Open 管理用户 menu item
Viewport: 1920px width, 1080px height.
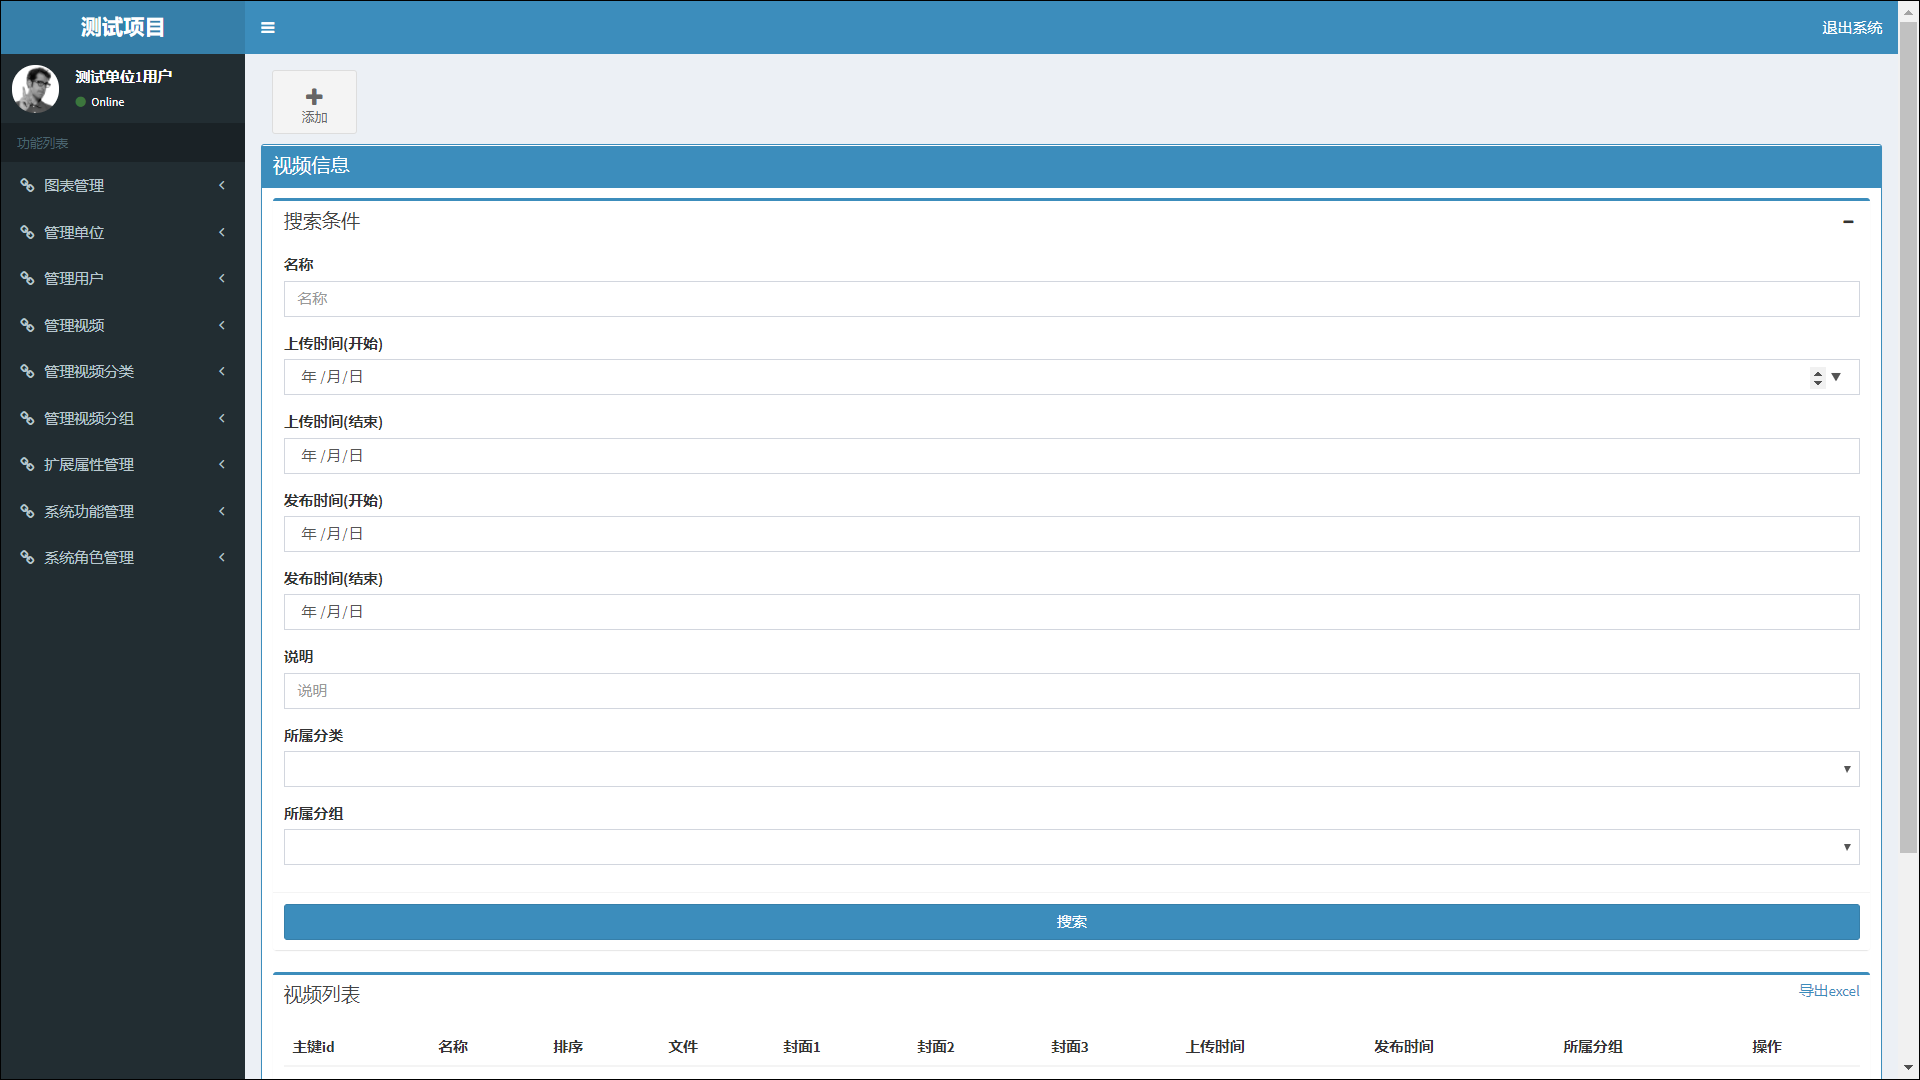[122, 278]
